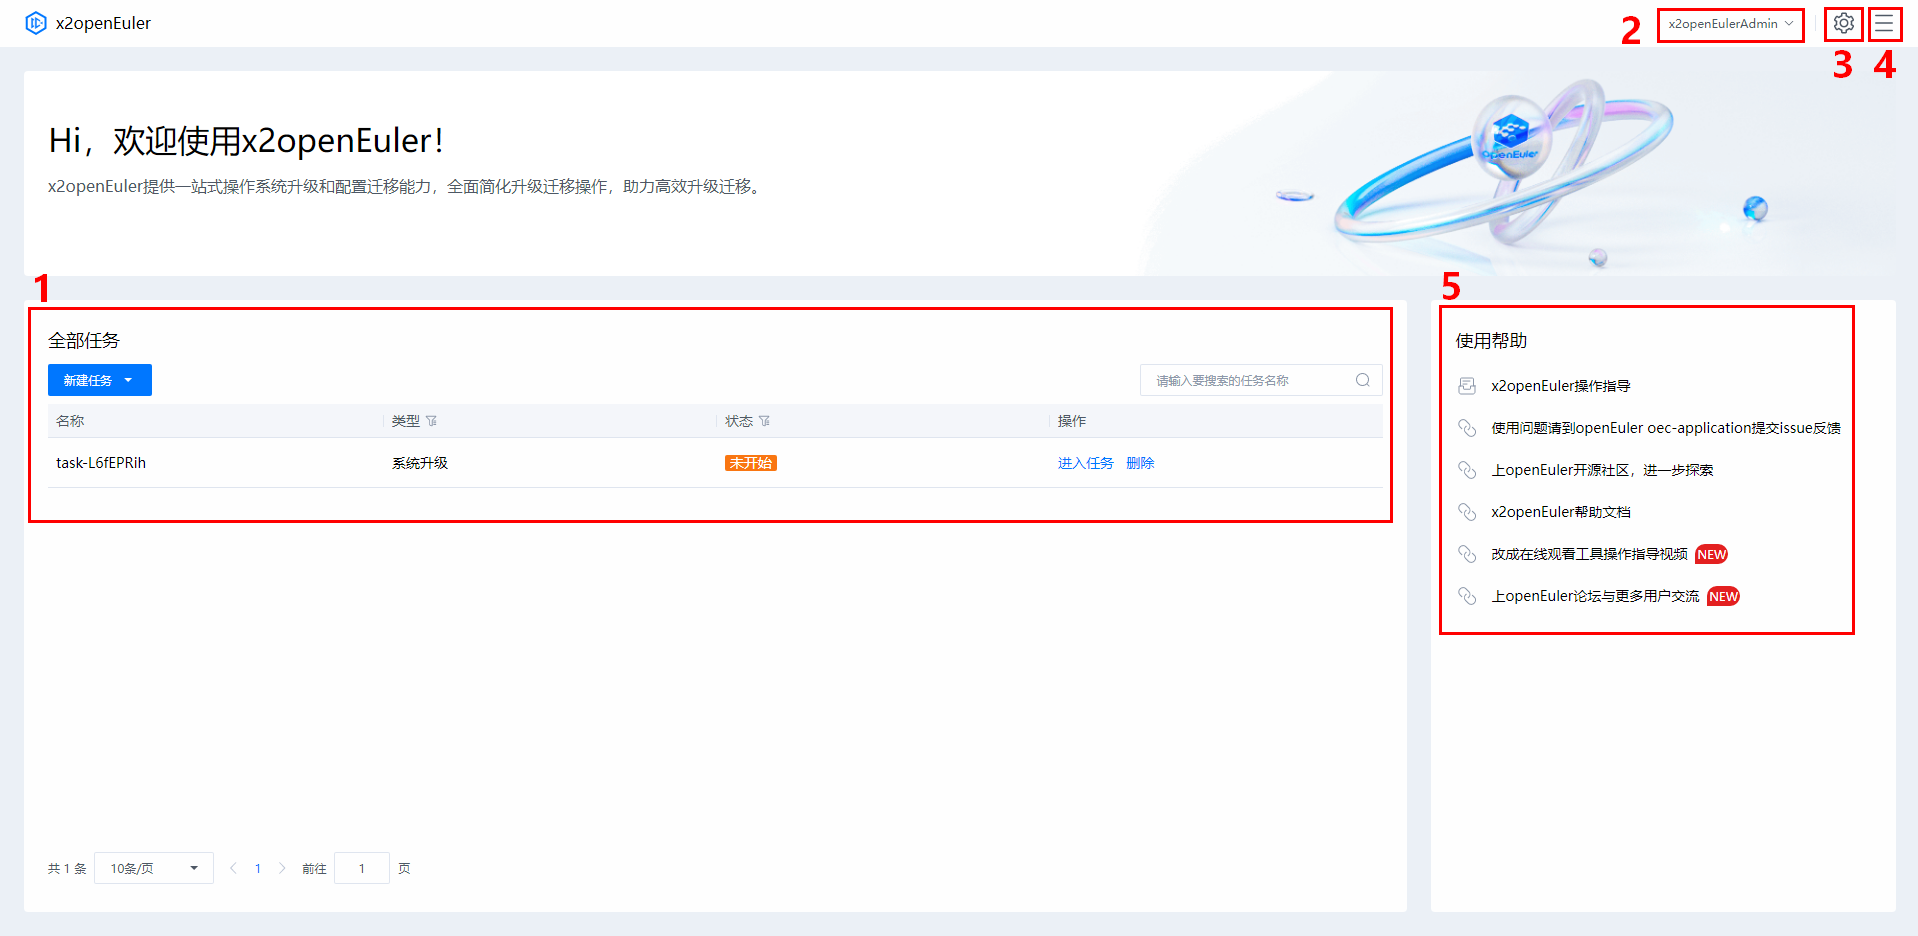Open the 上openEuler论坛与更多用户交流 link
1918x936 pixels.
pyautogui.click(x=1594, y=596)
